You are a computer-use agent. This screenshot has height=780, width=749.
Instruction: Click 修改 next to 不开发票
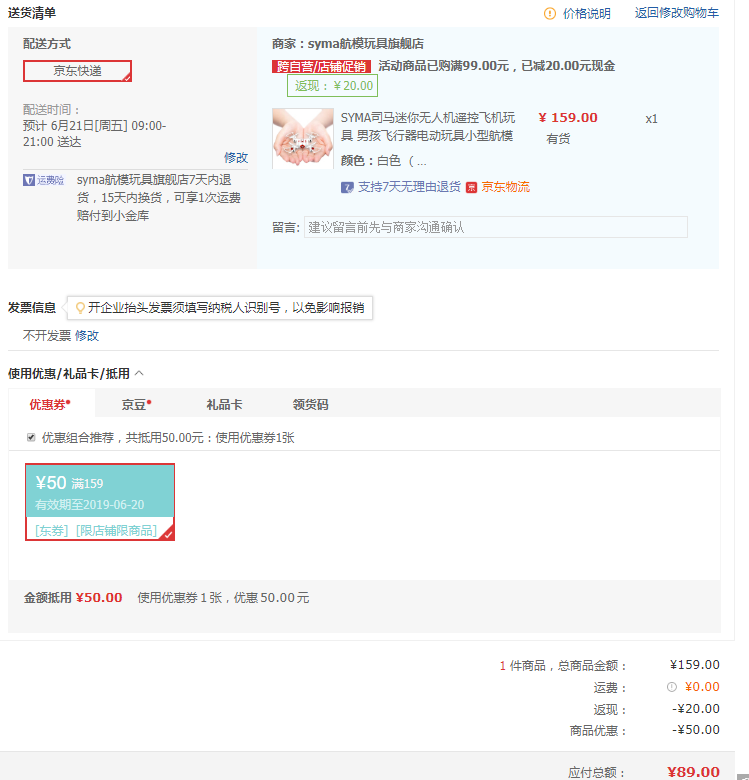(87, 336)
